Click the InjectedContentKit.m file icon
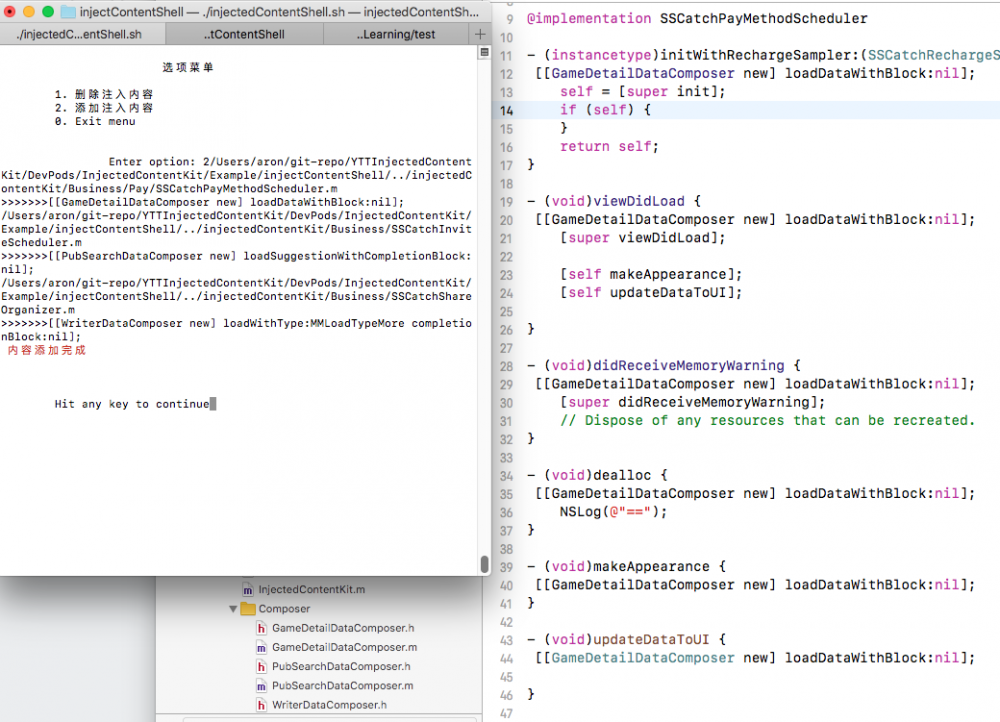This screenshot has height=722, width=1000. pyautogui.click(x=248, y=590)
